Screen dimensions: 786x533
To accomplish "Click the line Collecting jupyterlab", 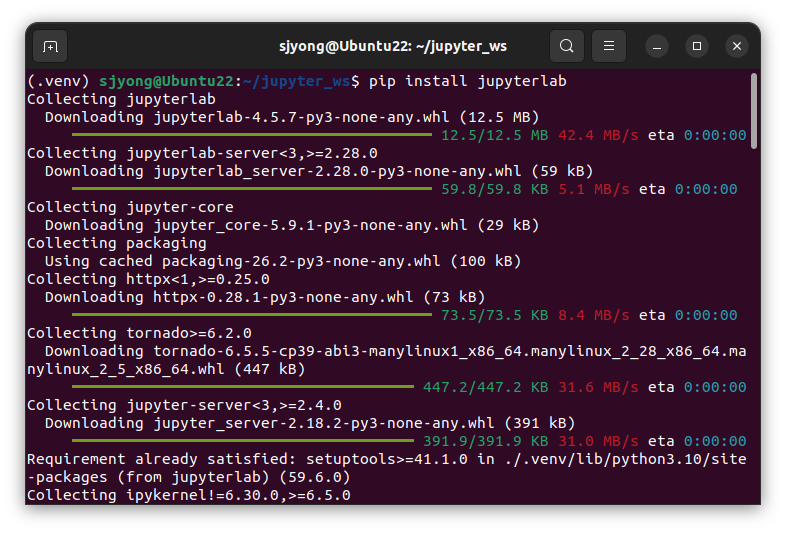I will tap(121, 99).
